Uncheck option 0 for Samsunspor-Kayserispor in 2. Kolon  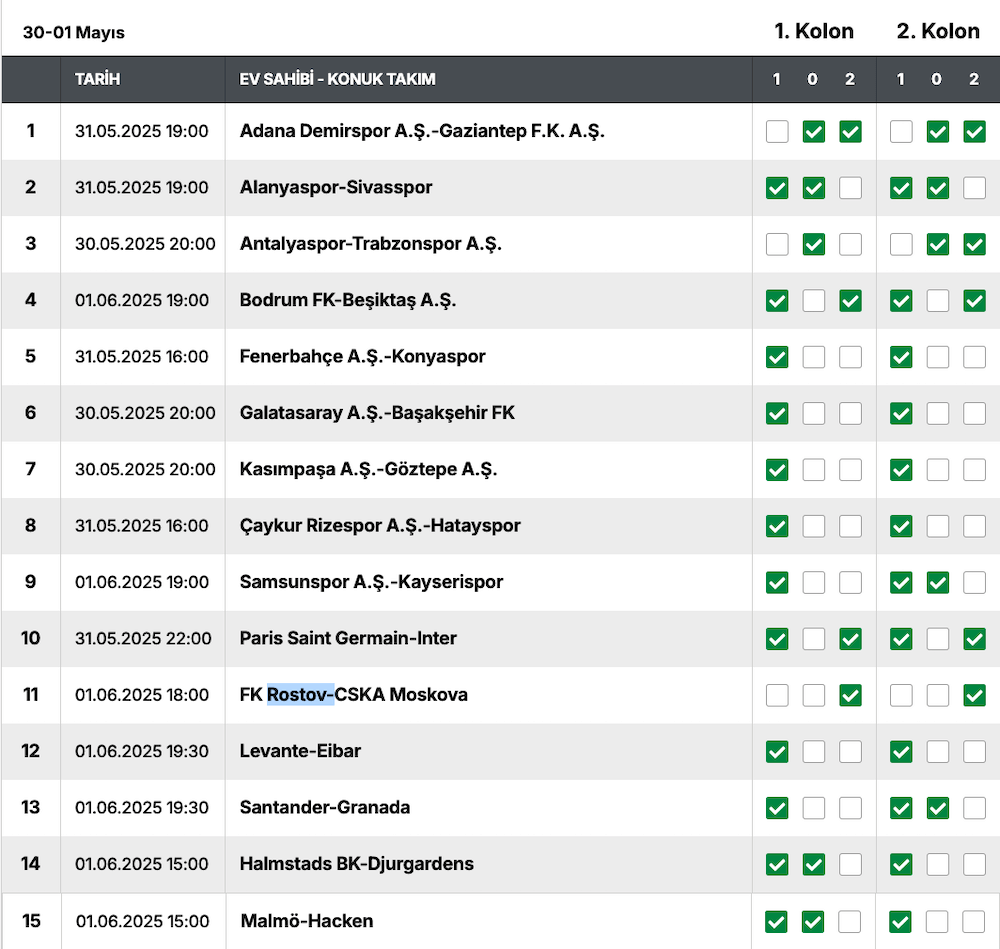937,582
